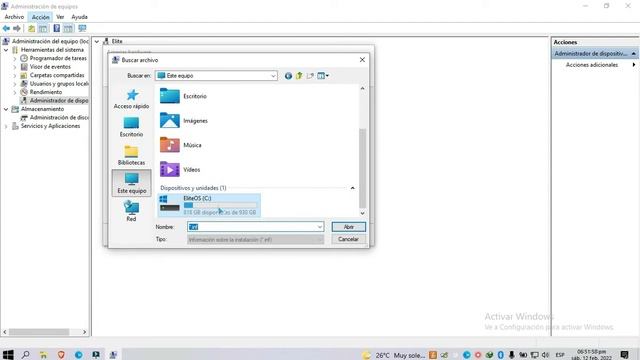Click the show/hide console tree toolbar icon

click(43, 28)
